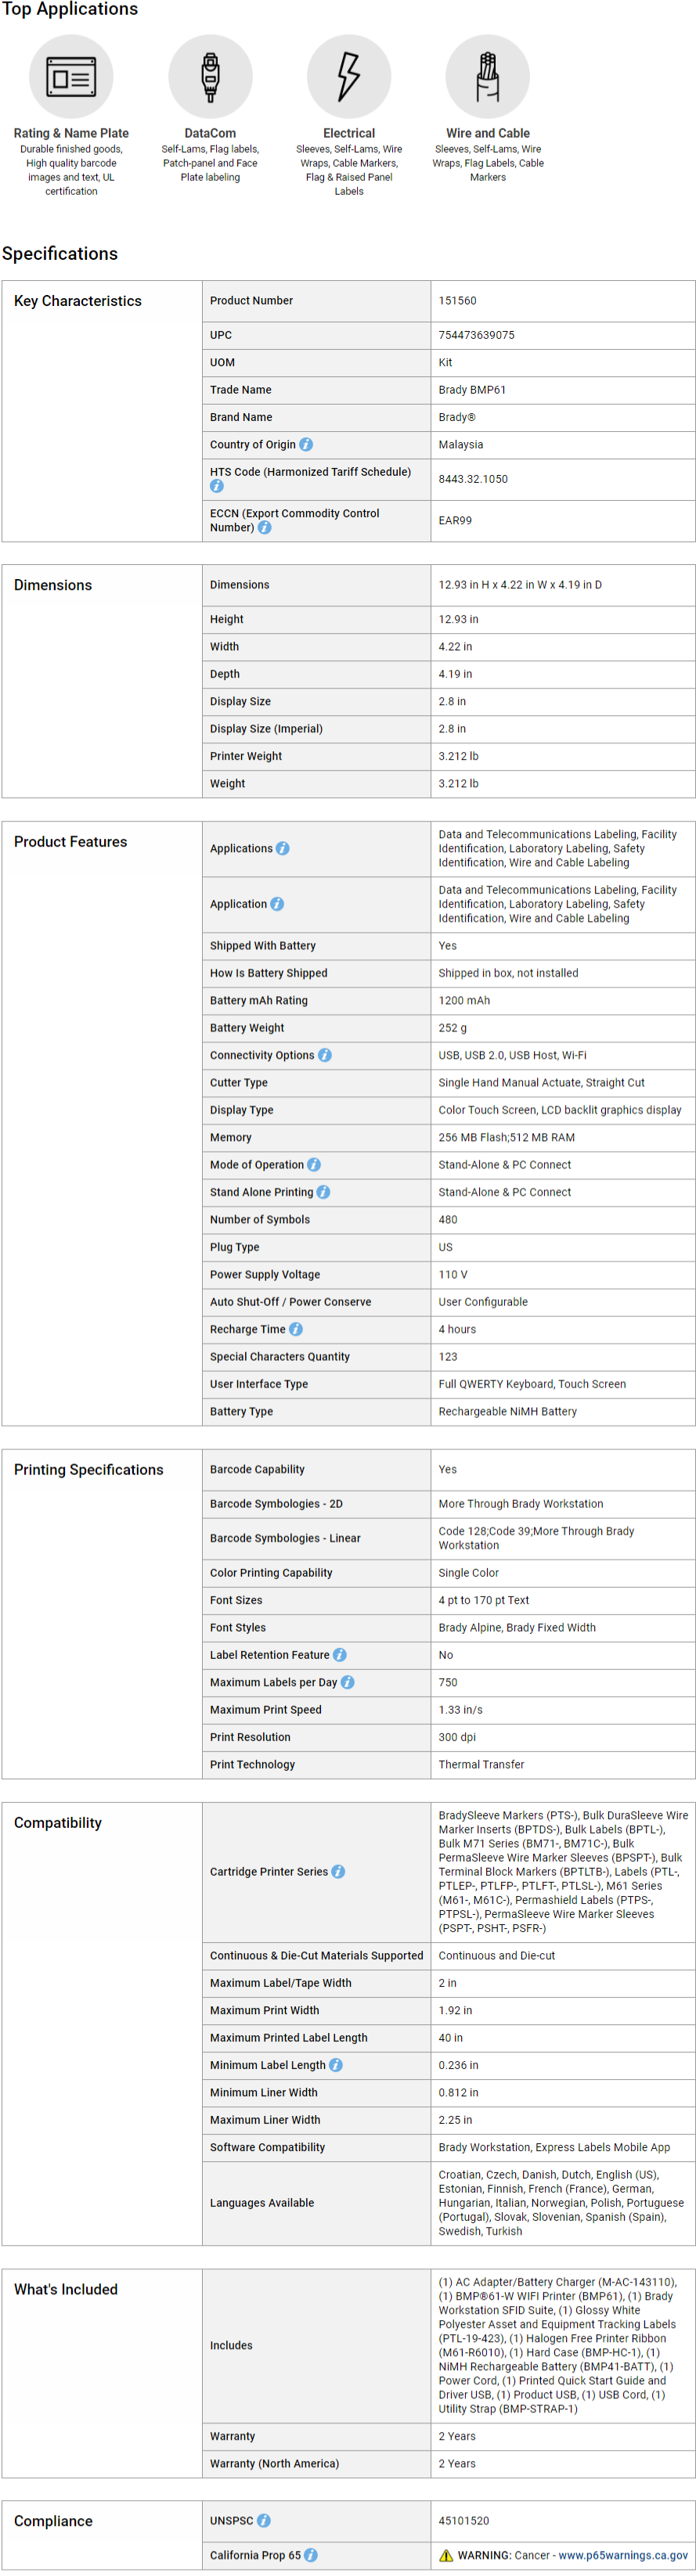The height and width of the screenshot is (2576, 696).
Task: Click UNSPSC info icon
Action: (x=264, y=2521)
